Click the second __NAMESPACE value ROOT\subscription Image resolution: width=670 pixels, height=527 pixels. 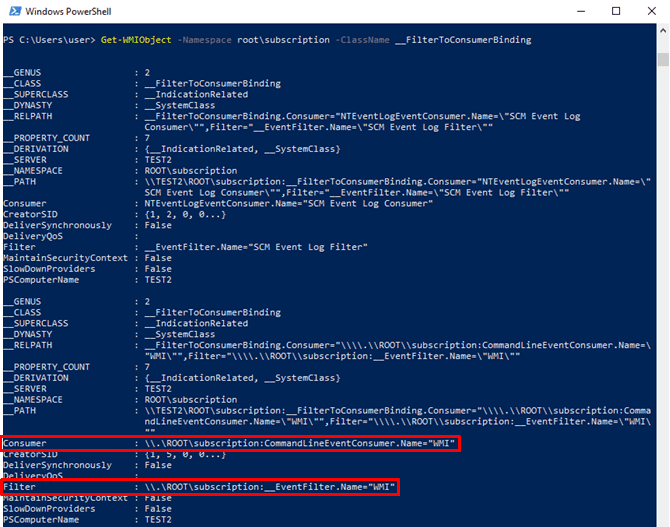(x=191, y=400)
